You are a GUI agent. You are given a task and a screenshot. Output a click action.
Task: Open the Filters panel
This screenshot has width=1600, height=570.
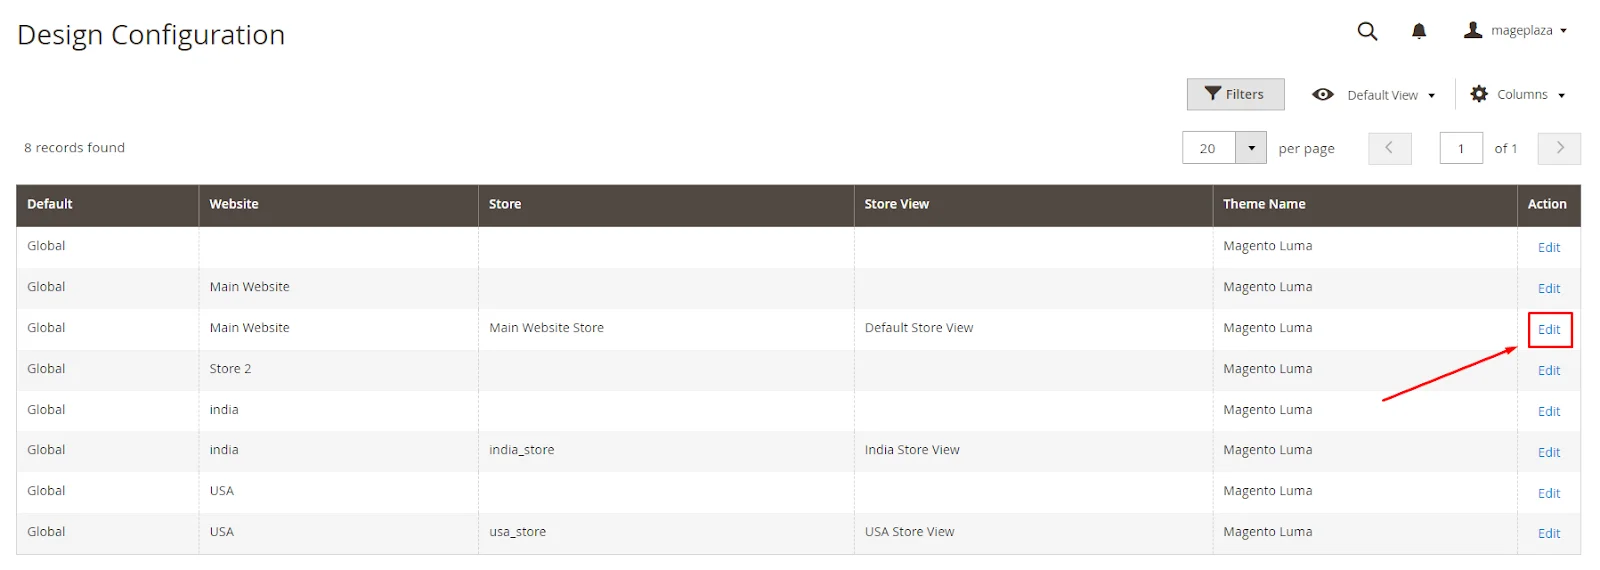coord(1235,94)
